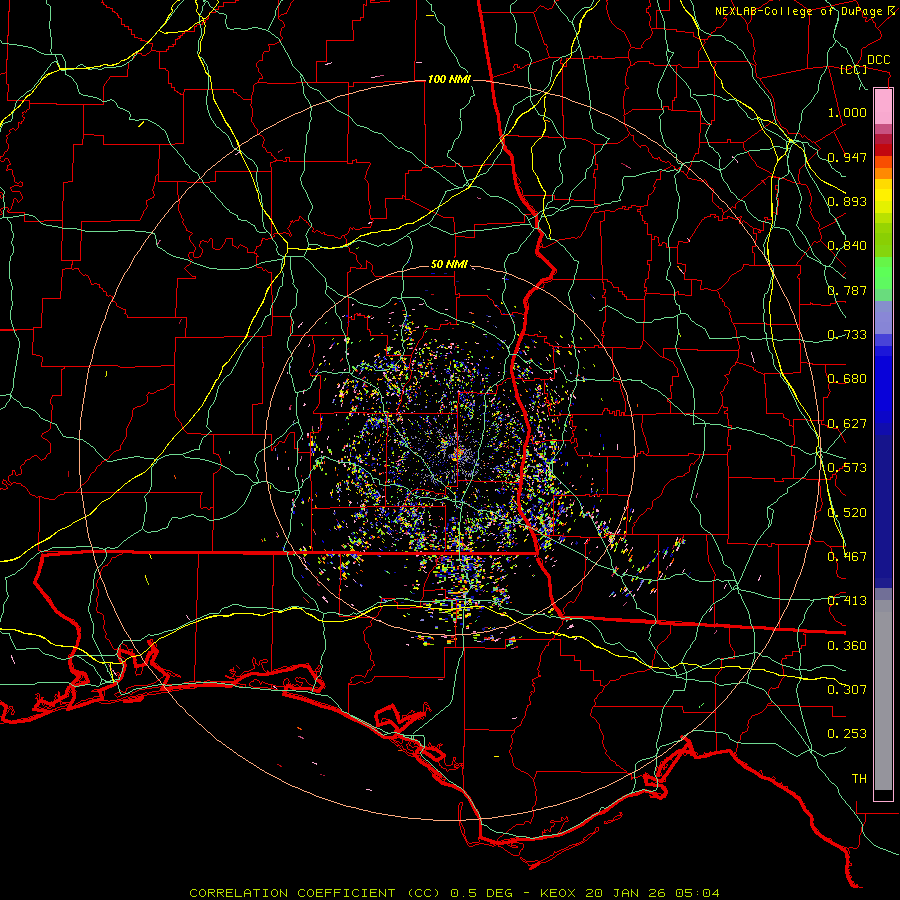Screen dimensions: 900x900
Task: Click the 50 NMI range ring label
Action: (449, 265)
